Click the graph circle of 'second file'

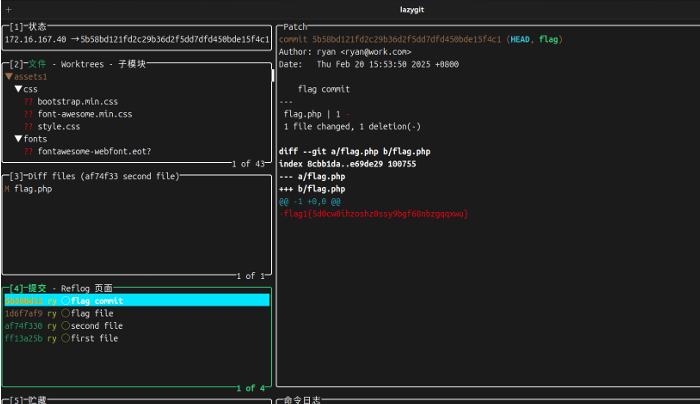click(x=66, y=325)
